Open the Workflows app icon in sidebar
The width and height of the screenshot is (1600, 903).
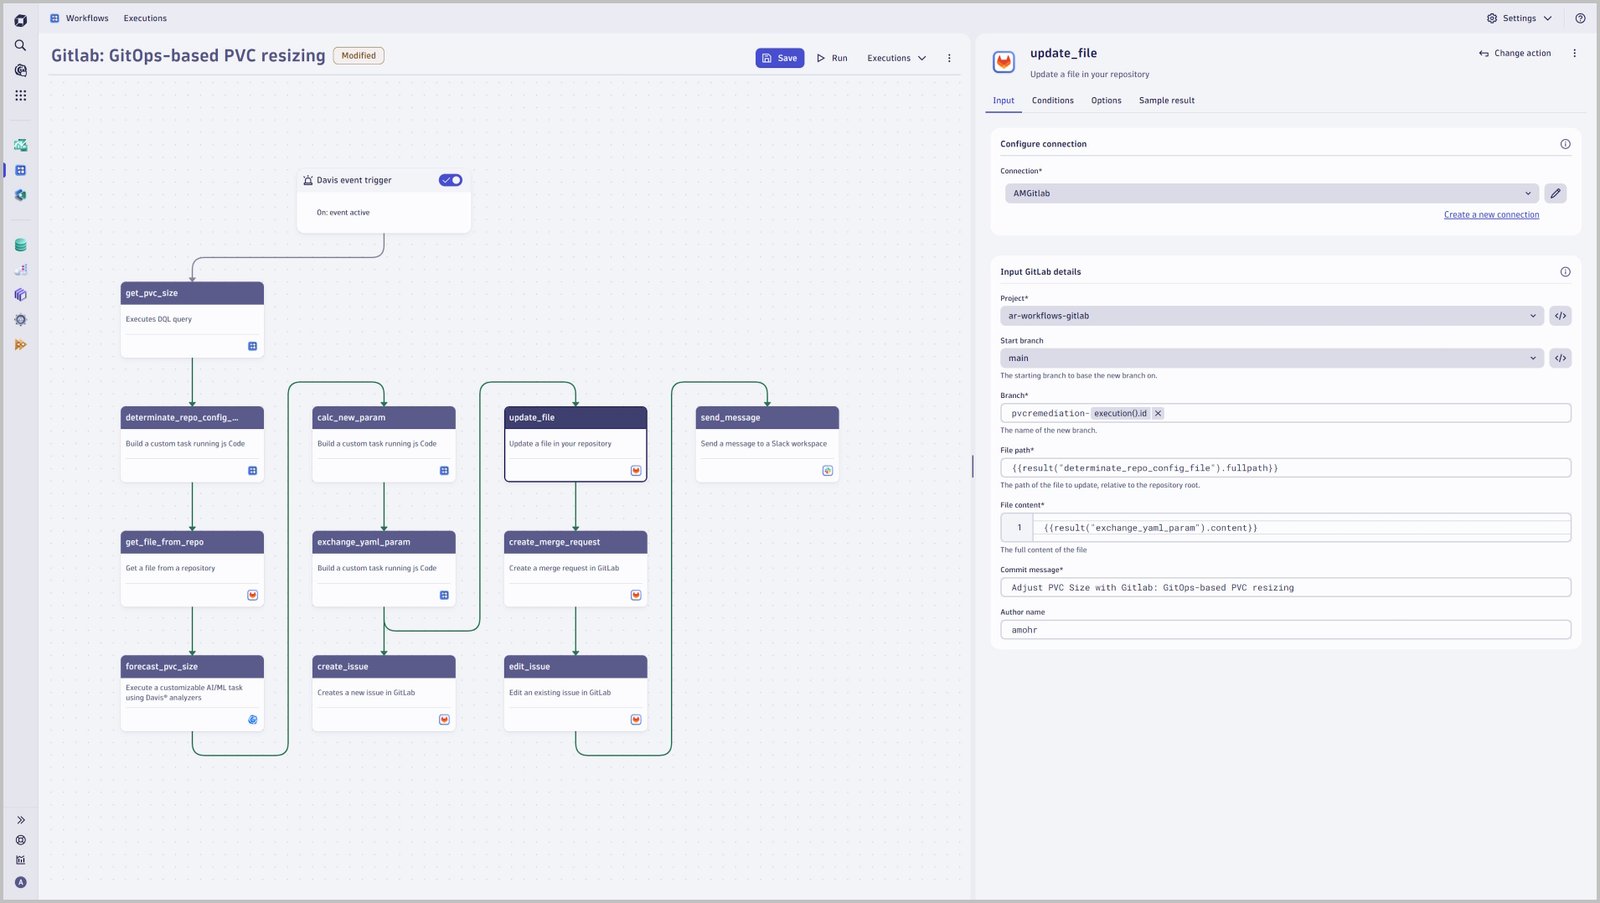tap(20, 170)
